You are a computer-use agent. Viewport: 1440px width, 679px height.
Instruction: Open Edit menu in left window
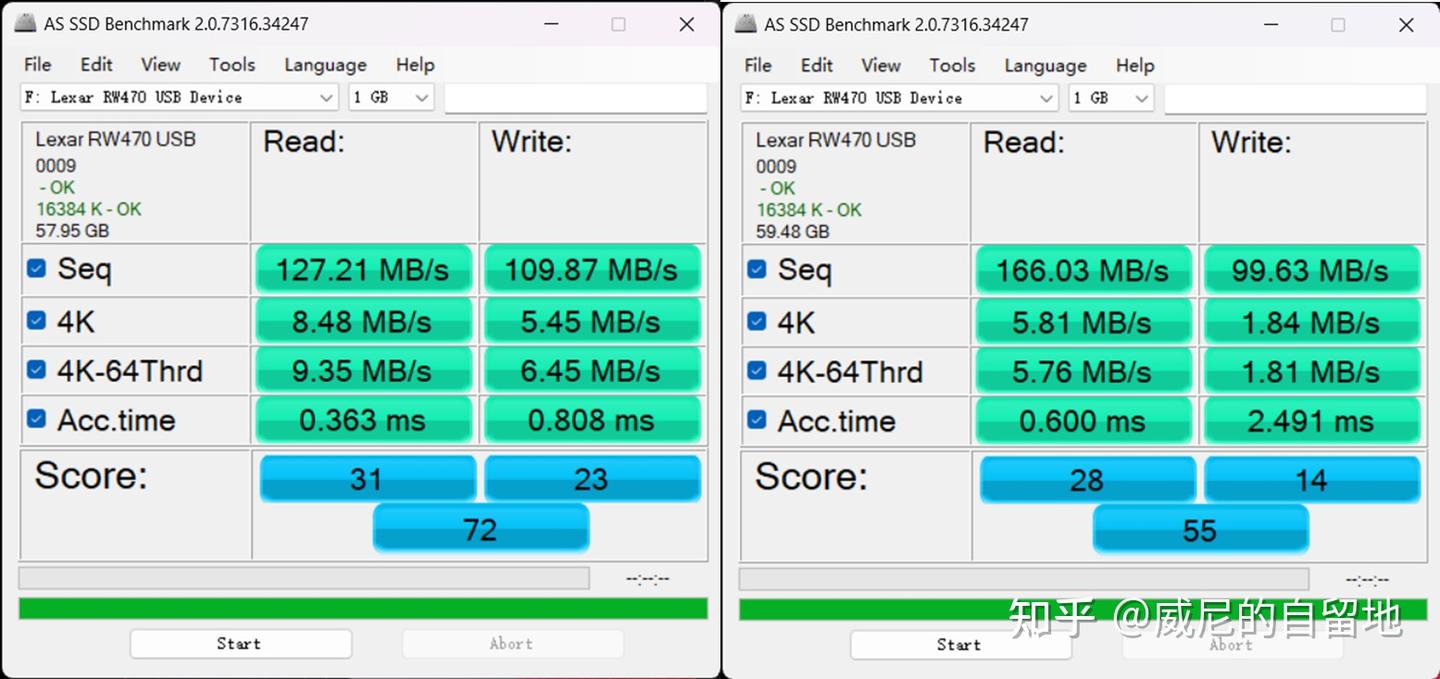click(96, 65)
